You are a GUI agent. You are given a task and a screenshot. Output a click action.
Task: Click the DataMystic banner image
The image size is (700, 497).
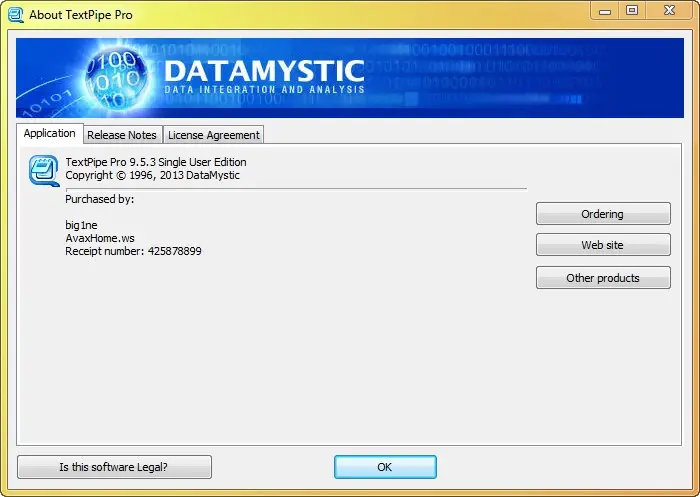350,78
